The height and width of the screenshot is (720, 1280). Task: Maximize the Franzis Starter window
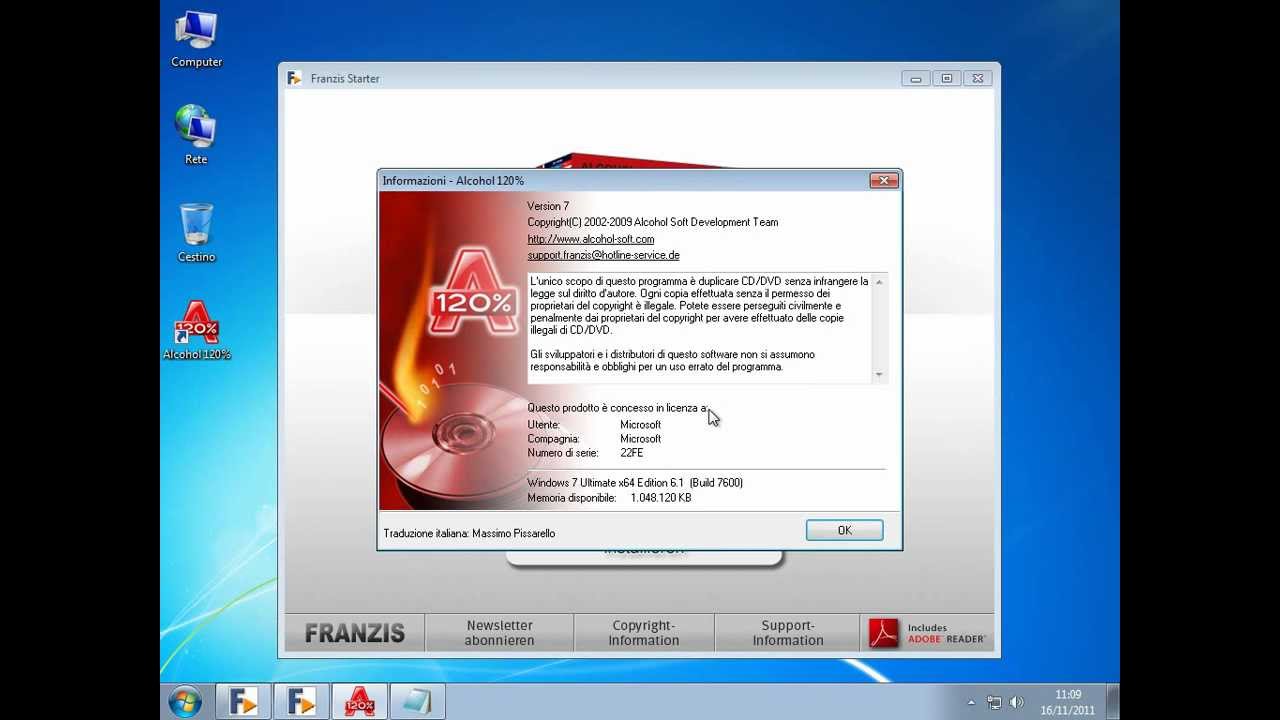(946, 78)
